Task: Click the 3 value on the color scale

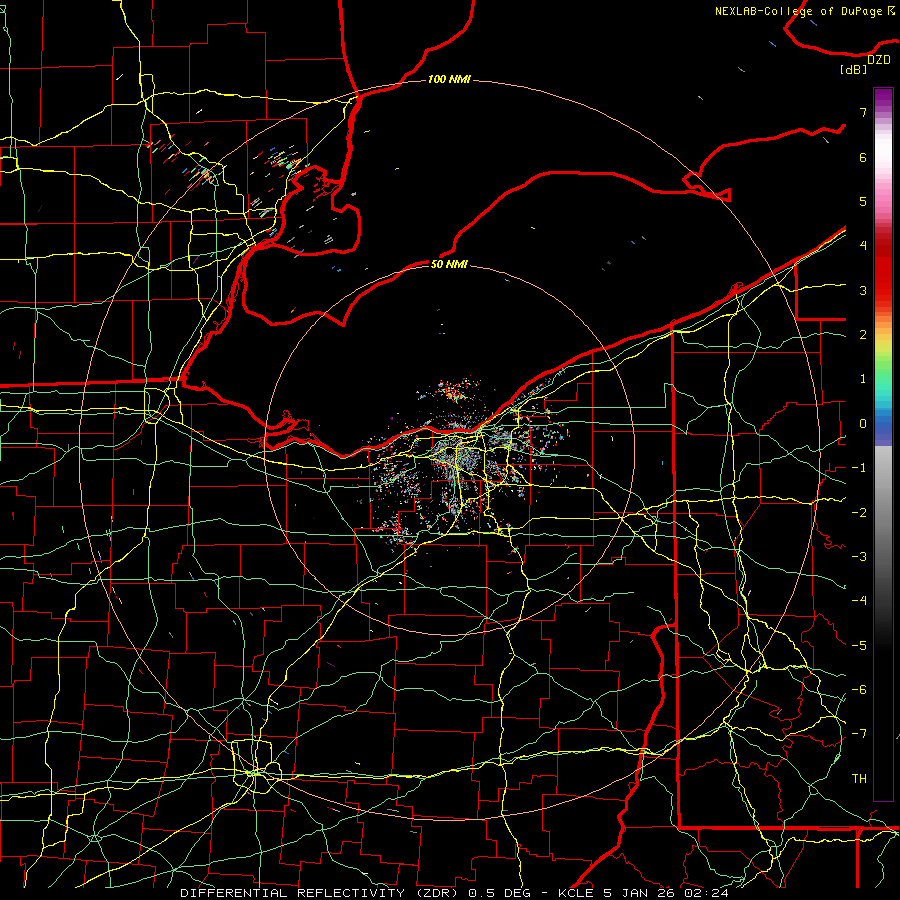Action: click(863, 290)
